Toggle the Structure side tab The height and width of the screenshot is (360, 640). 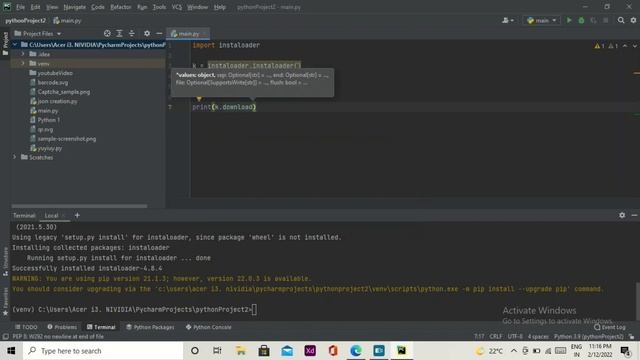pyautogui.click(x=5, y=261)
